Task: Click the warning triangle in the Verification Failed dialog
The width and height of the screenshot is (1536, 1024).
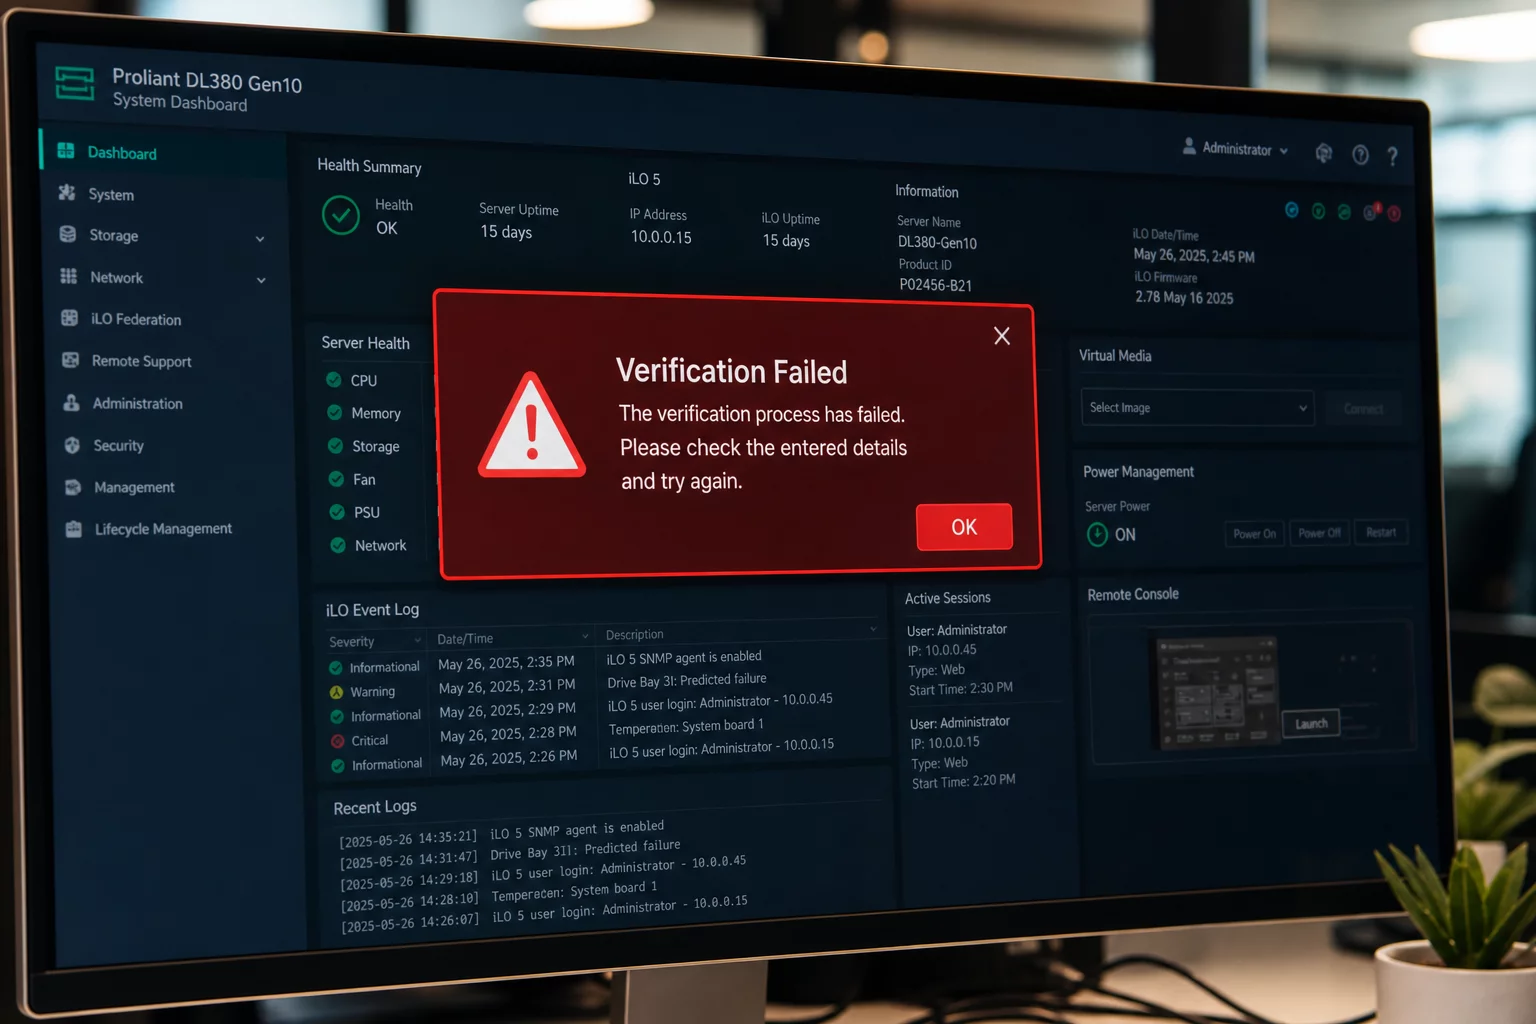Action: (532, 426)
